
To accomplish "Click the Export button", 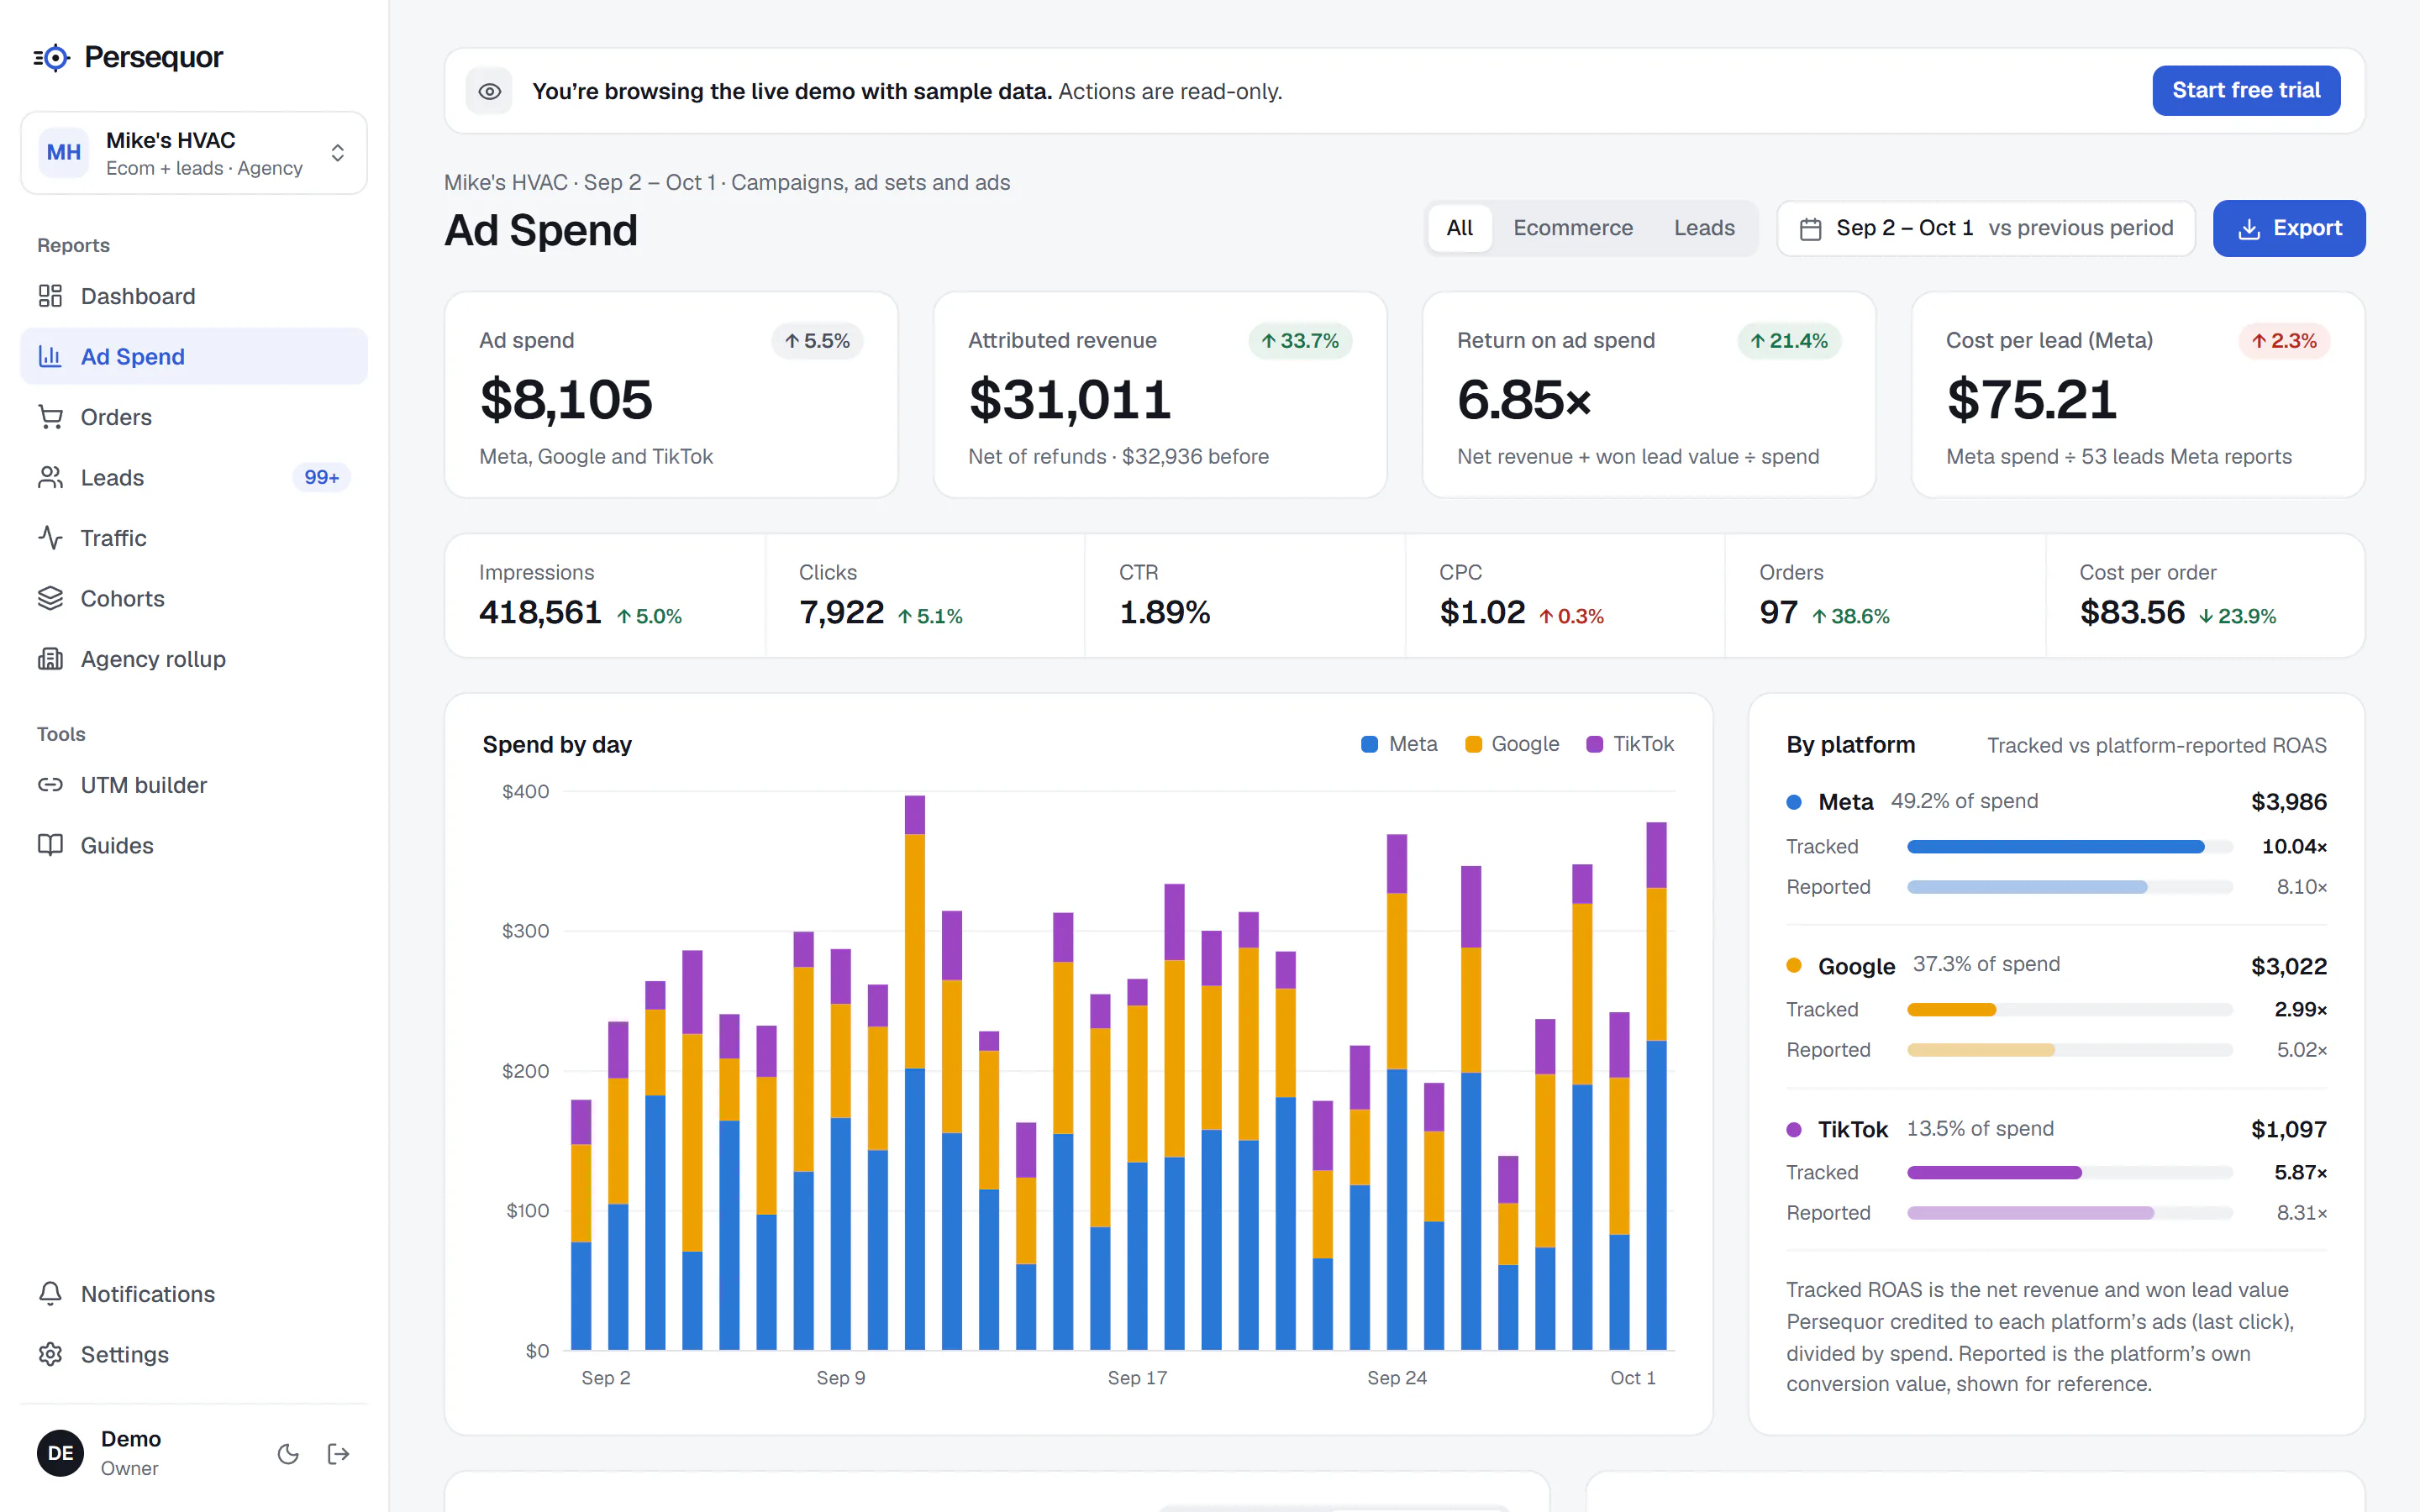I will (2289, 228).
